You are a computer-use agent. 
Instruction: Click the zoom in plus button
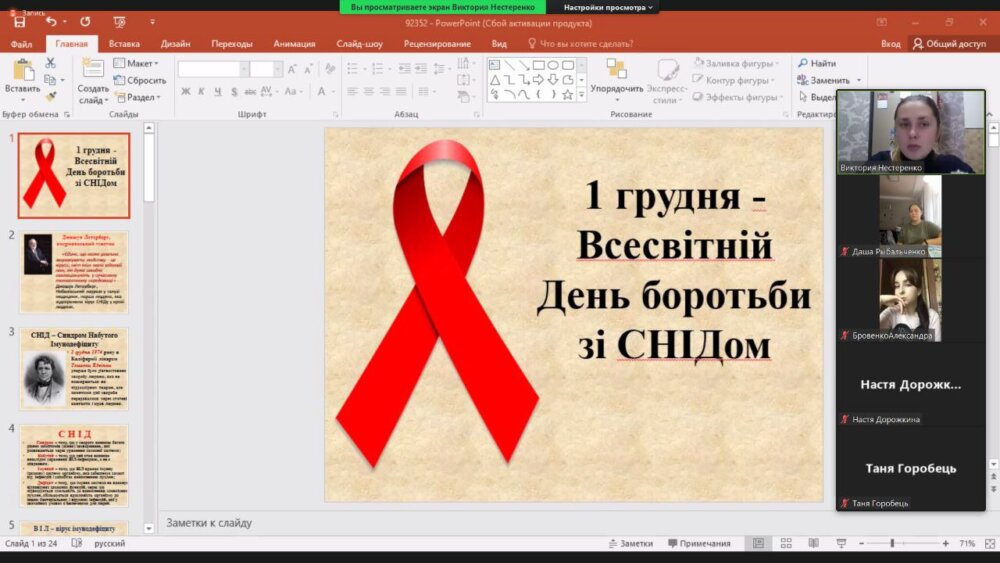(945, 543)
